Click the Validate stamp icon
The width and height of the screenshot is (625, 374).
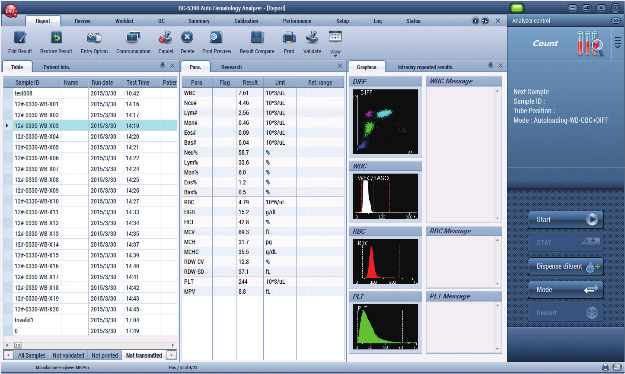312,38
